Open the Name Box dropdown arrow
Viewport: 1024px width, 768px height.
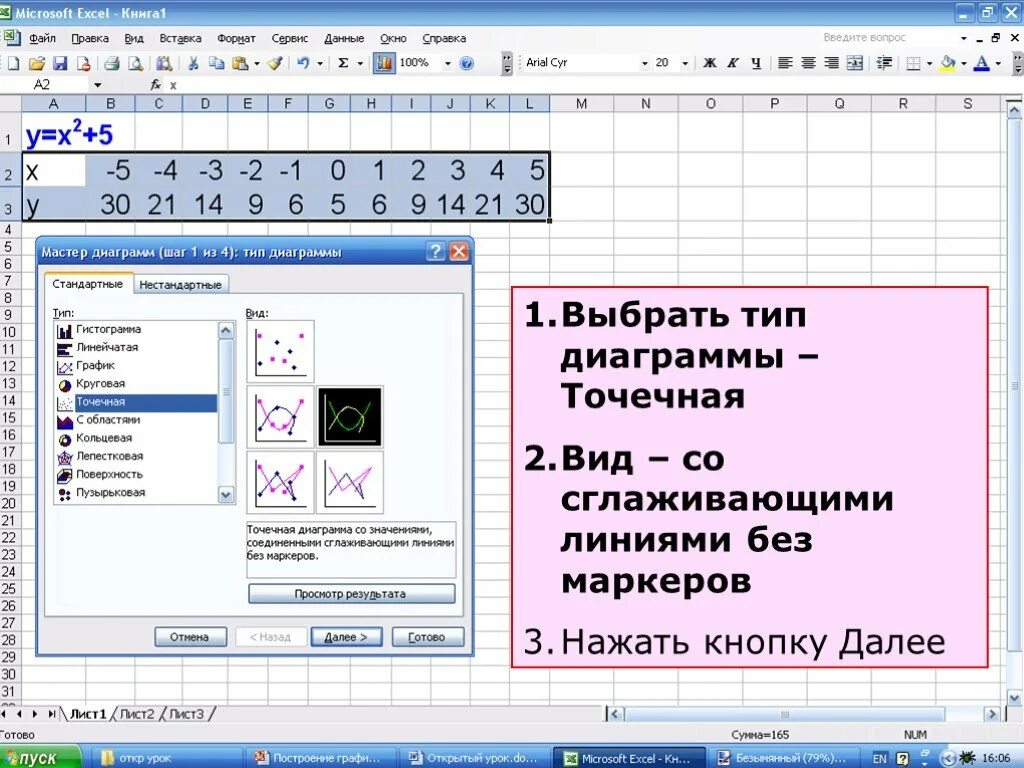tap(97, 85)
